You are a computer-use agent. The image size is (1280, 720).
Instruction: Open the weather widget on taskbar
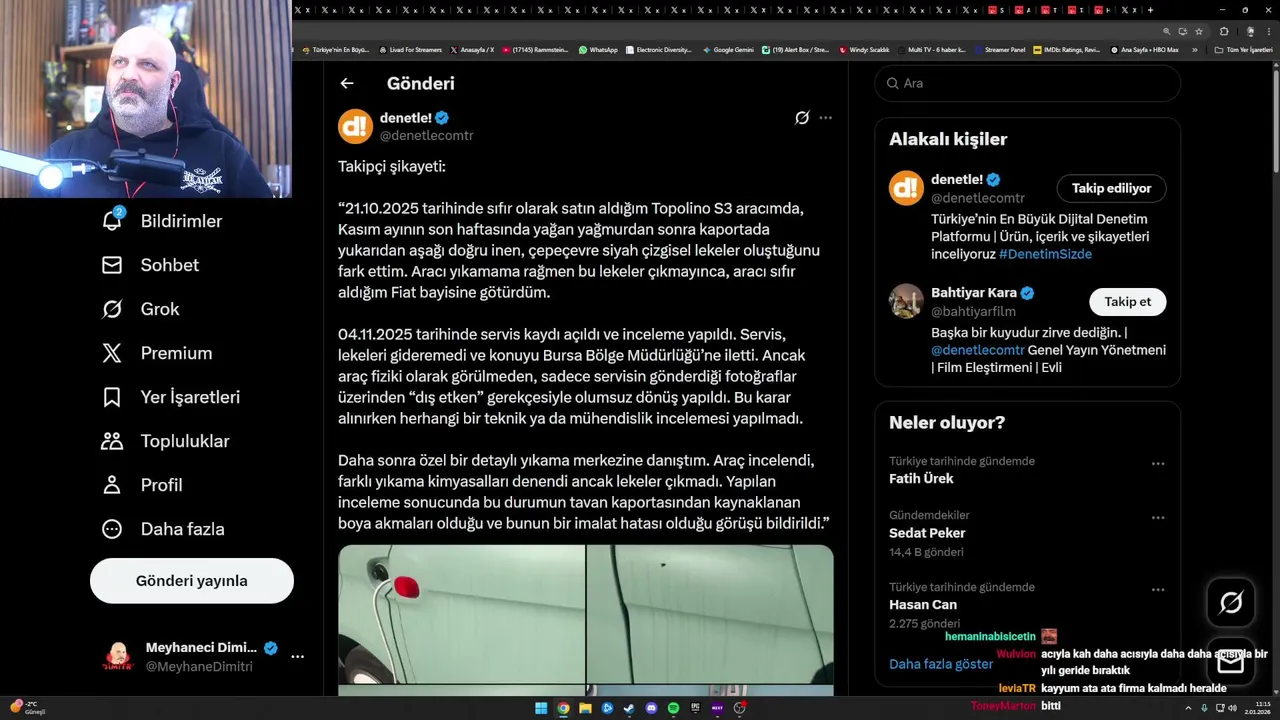[29, 708]
